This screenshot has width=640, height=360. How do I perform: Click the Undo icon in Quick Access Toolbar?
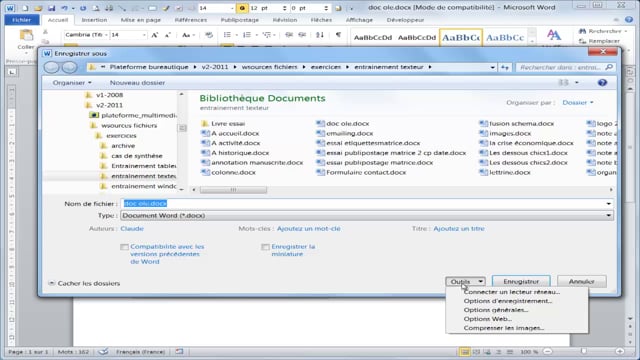point(64,8)
